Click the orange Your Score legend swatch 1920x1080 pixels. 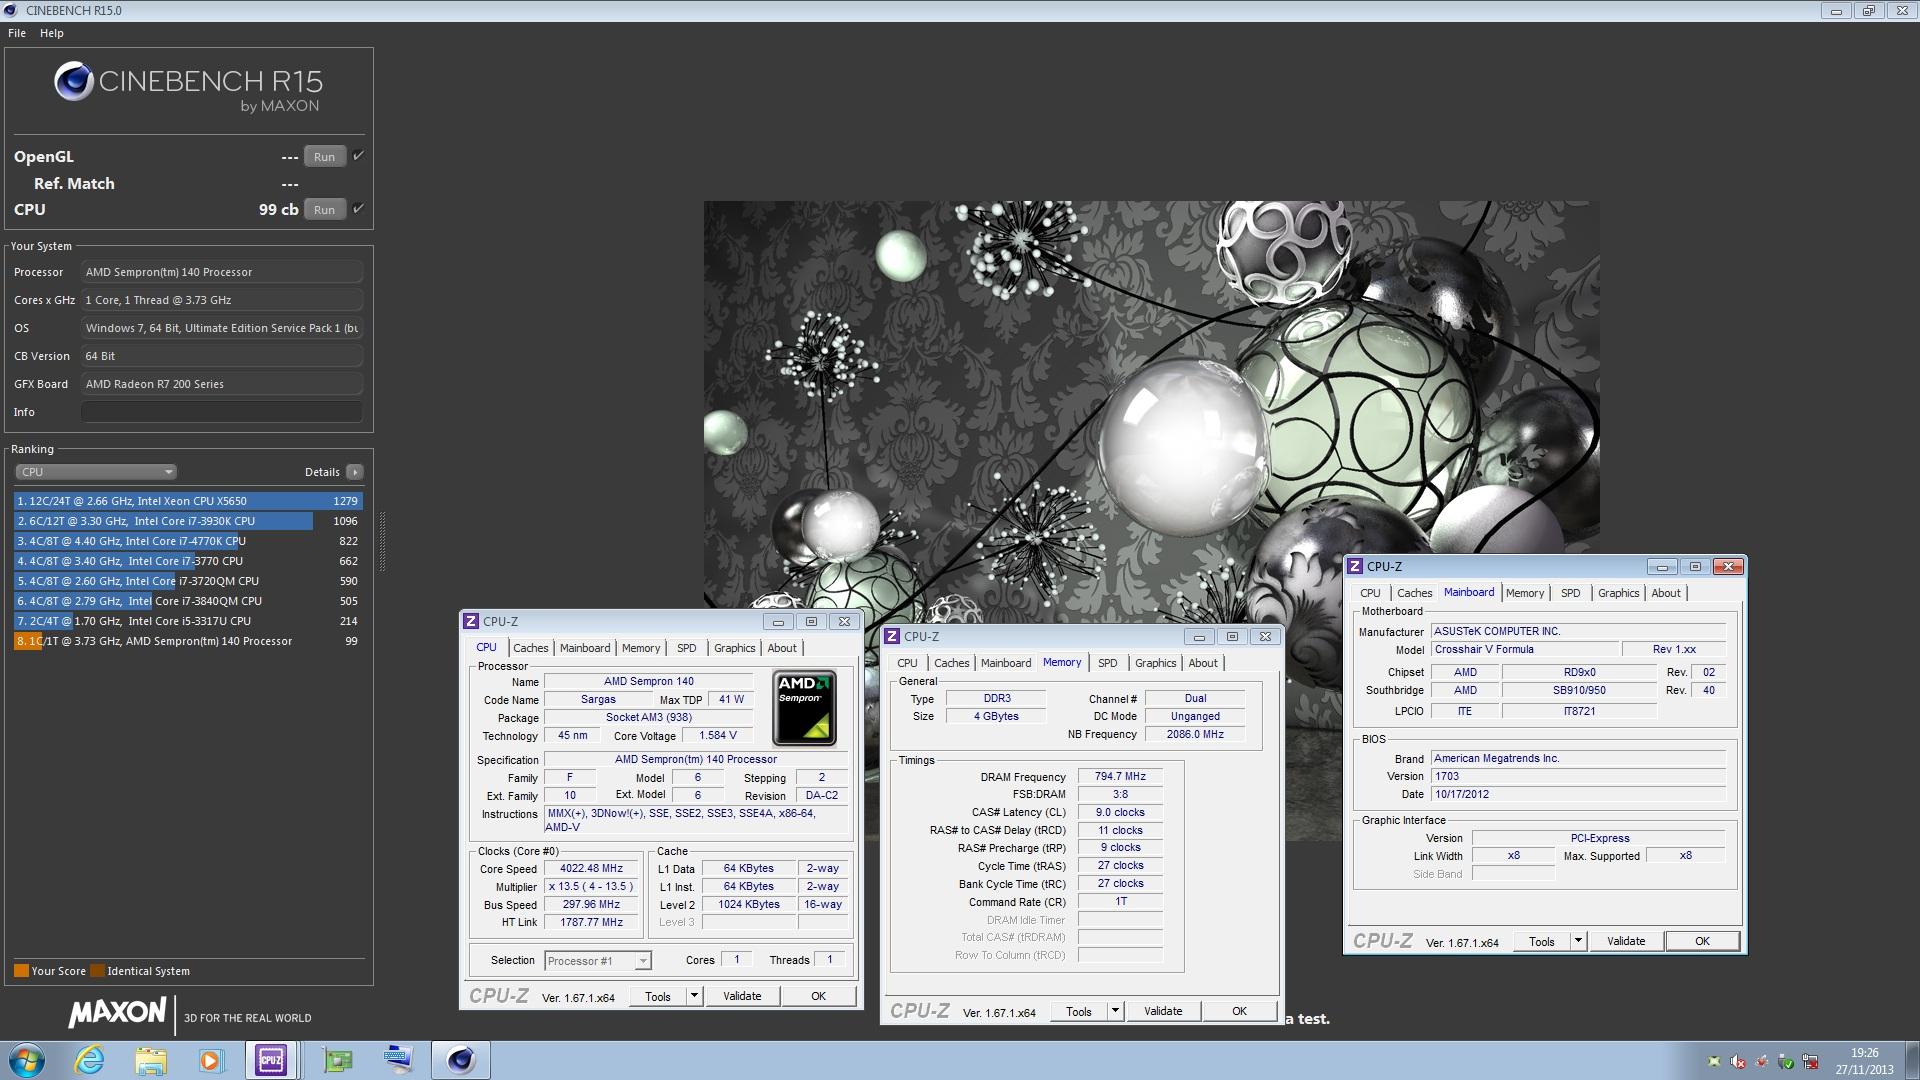point(21,971)
